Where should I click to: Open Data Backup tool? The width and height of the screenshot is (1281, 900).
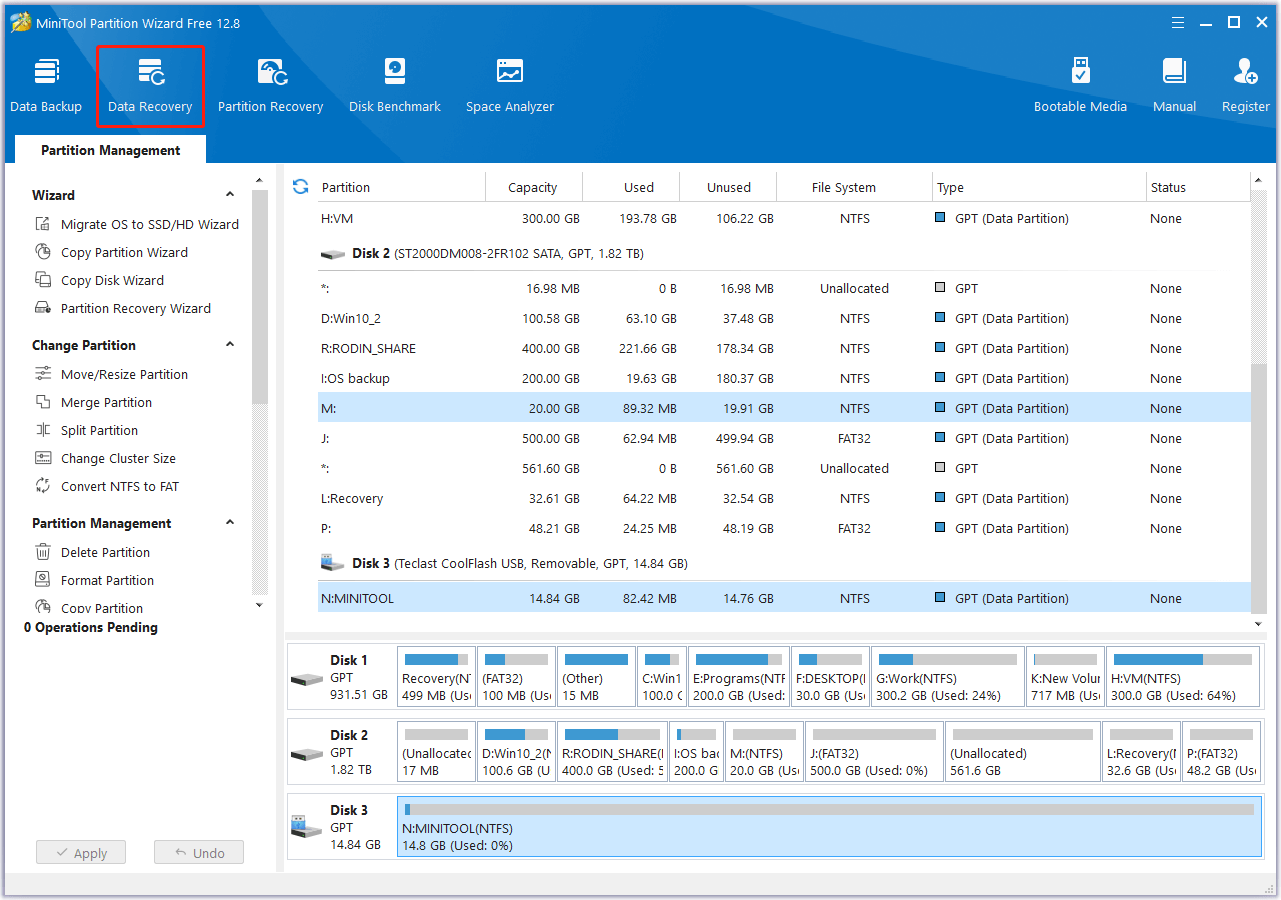click(46, 86)
